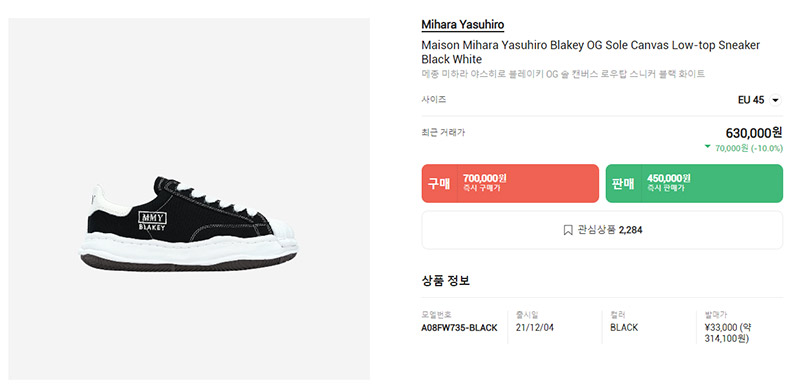This screenshot has width=800, height=387.
Task: Select the EU 45 size value
Action: (751, 100)
